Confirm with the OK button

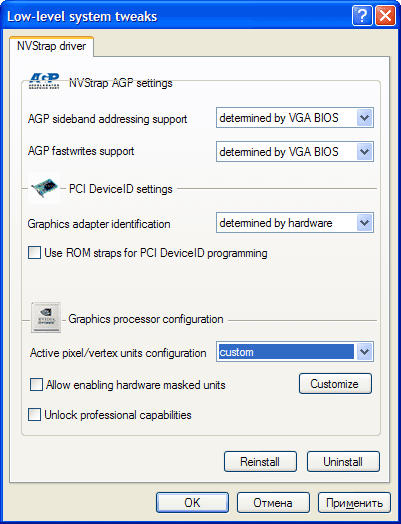(192, 502)
